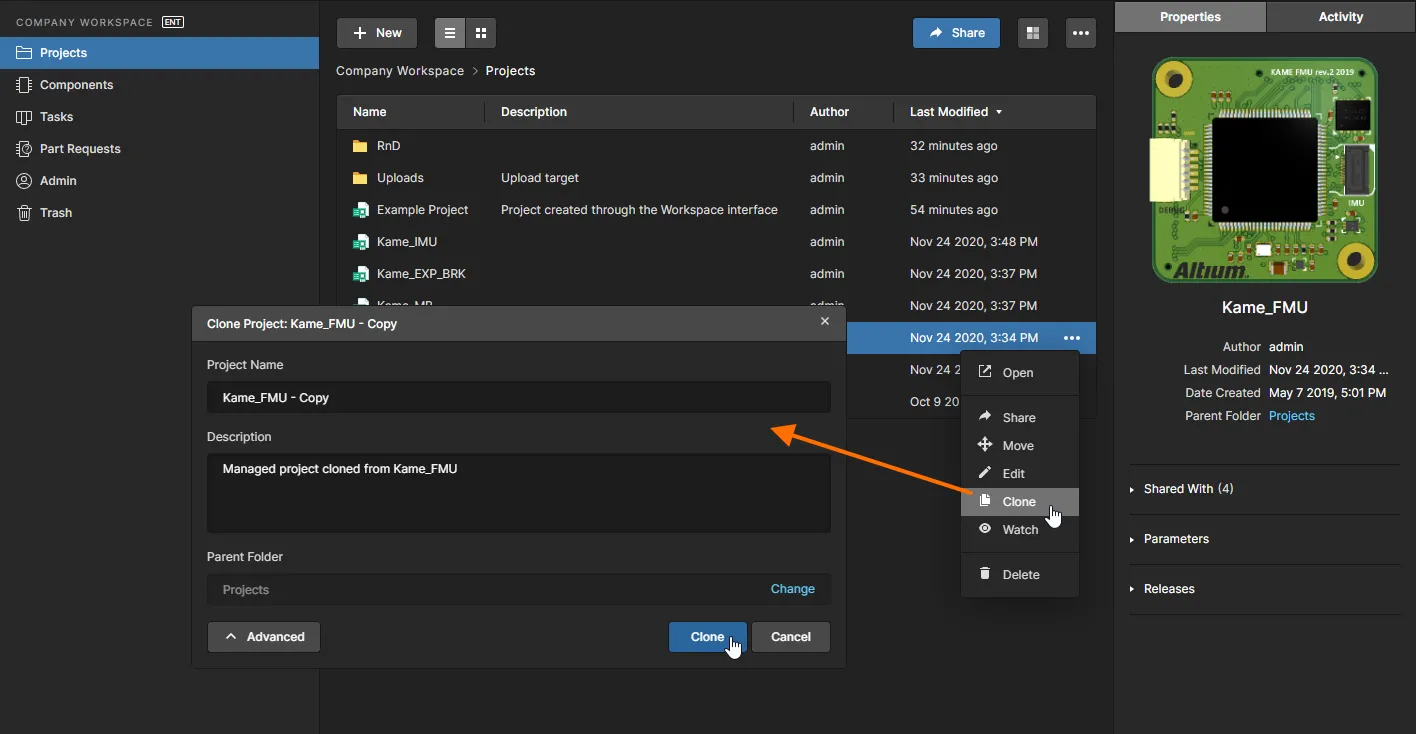Click '32 minutes ago' for RnD
1416x734 pixels.
click(954, 146)
